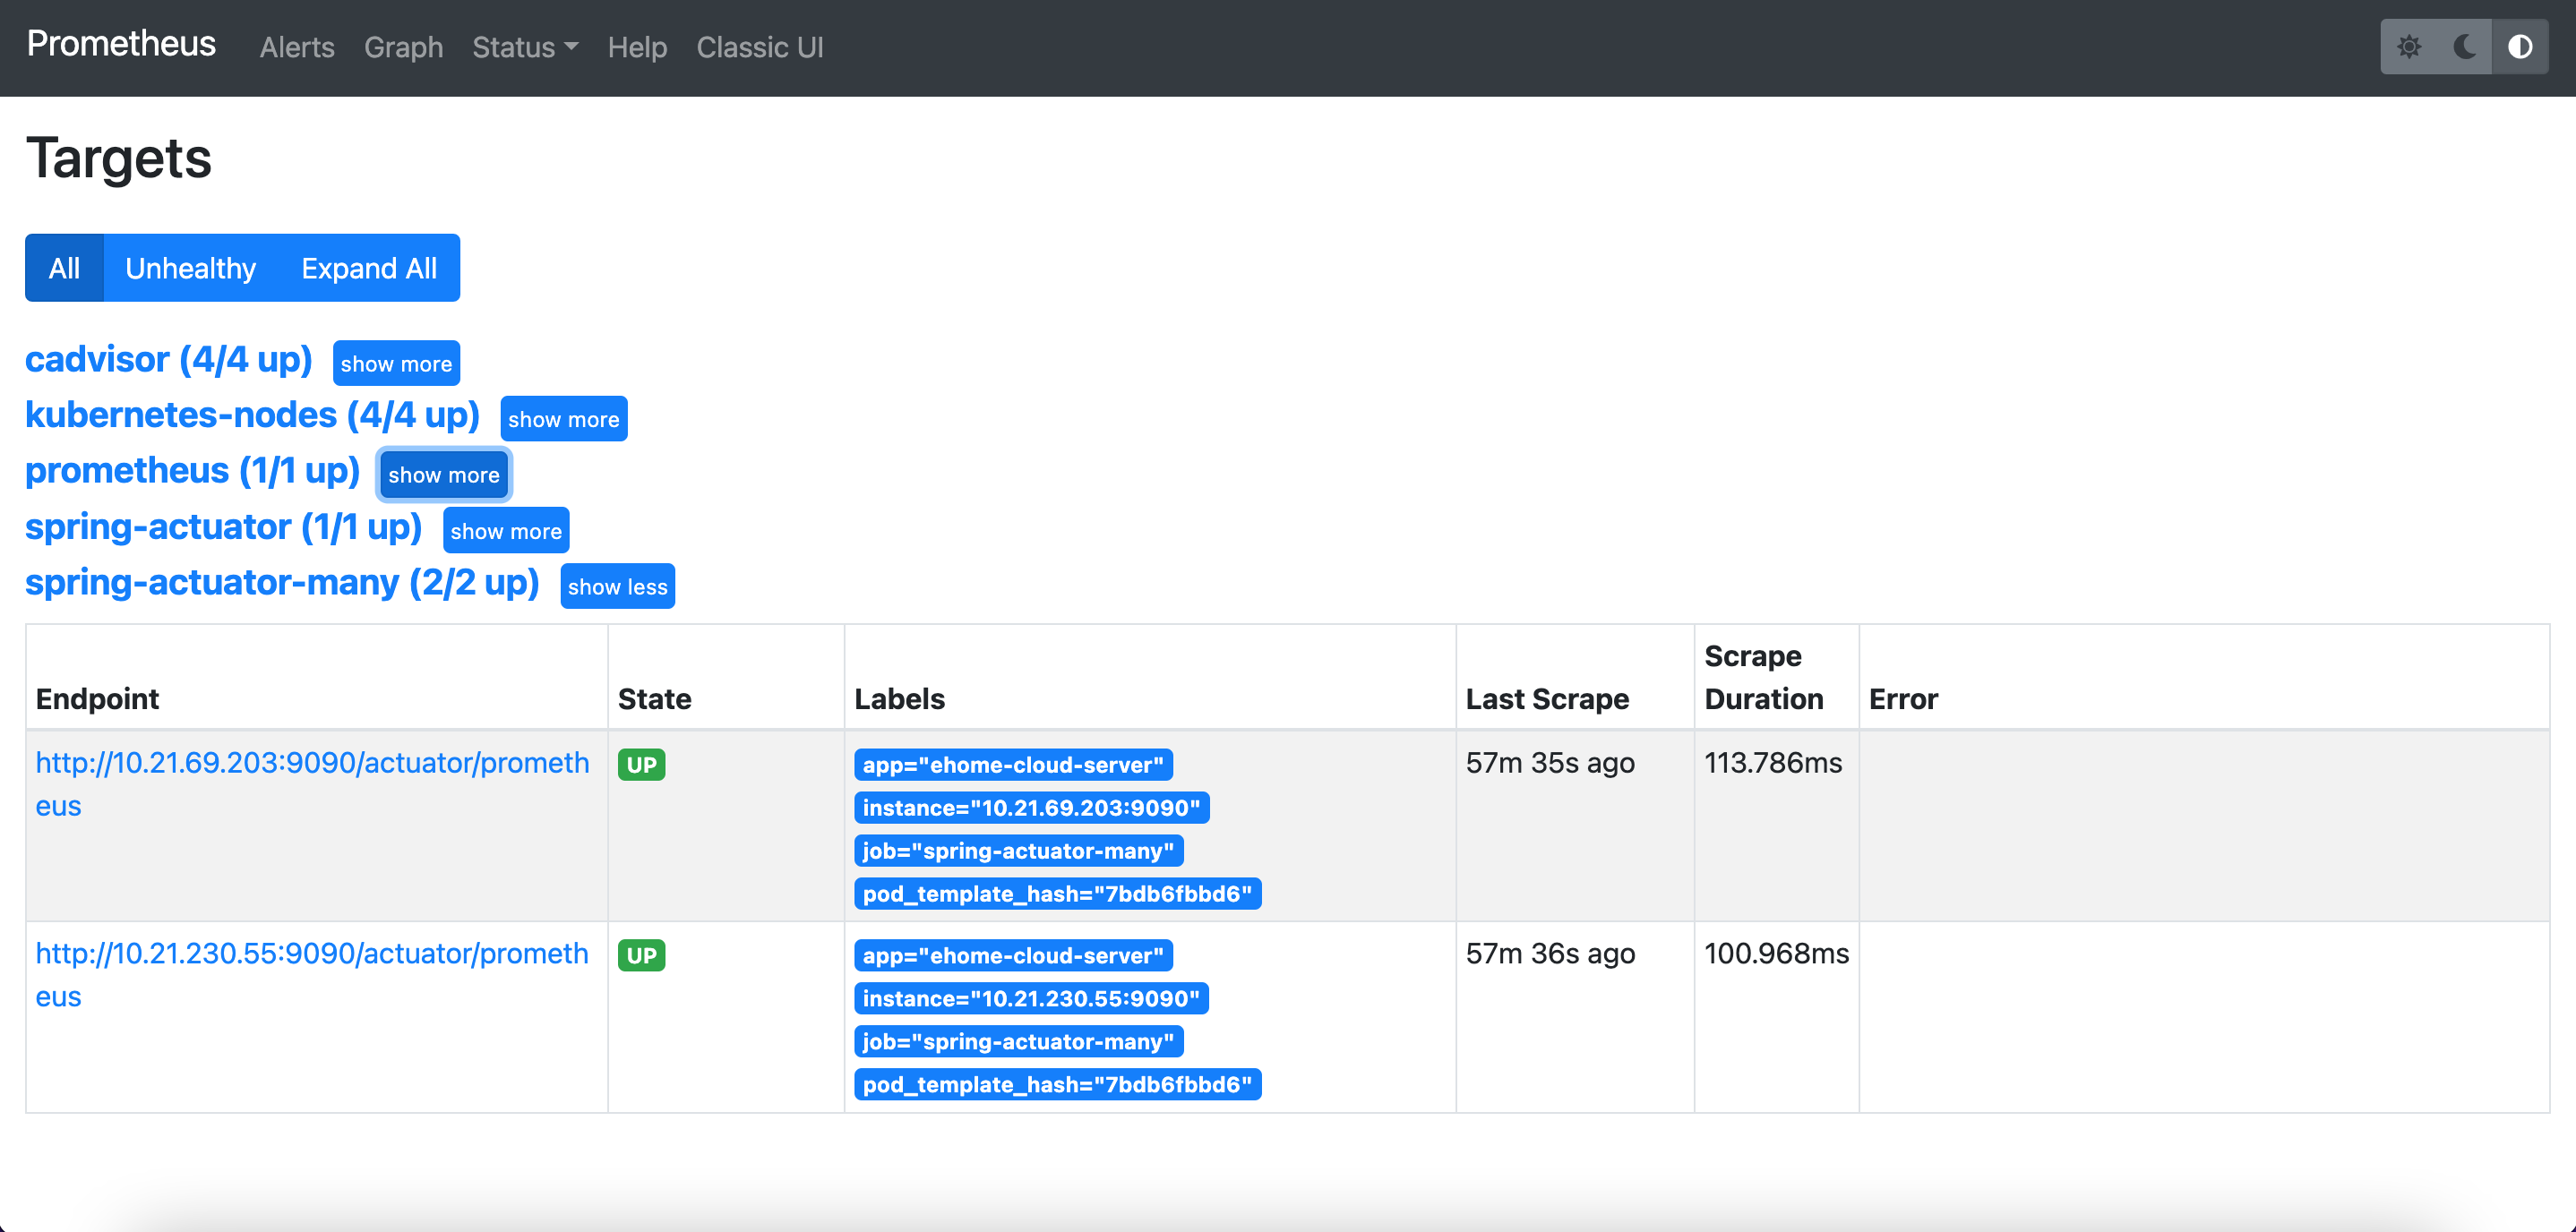Open the Status dropdown menu
Screen dimensions: 2576x1232
pyautogui.click(x=524, y=47)
